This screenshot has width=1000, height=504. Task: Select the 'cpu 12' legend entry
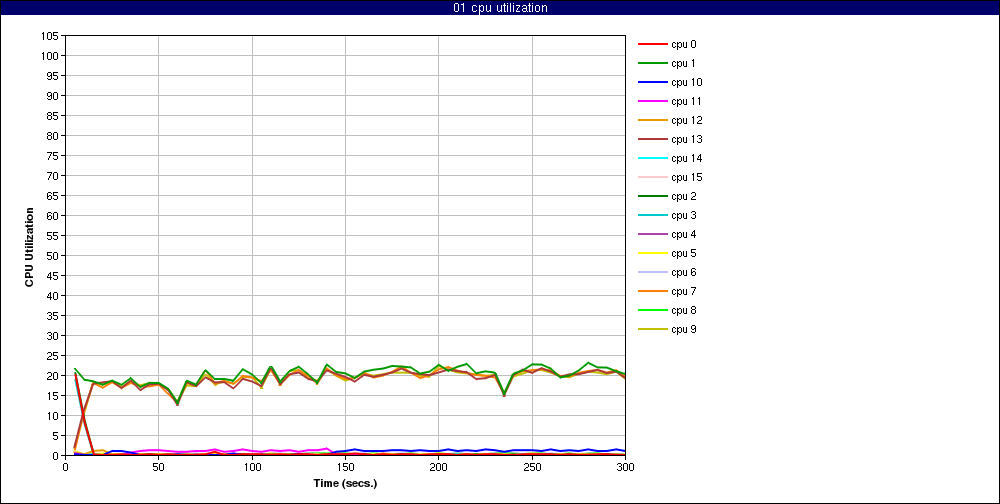[670, 121]
